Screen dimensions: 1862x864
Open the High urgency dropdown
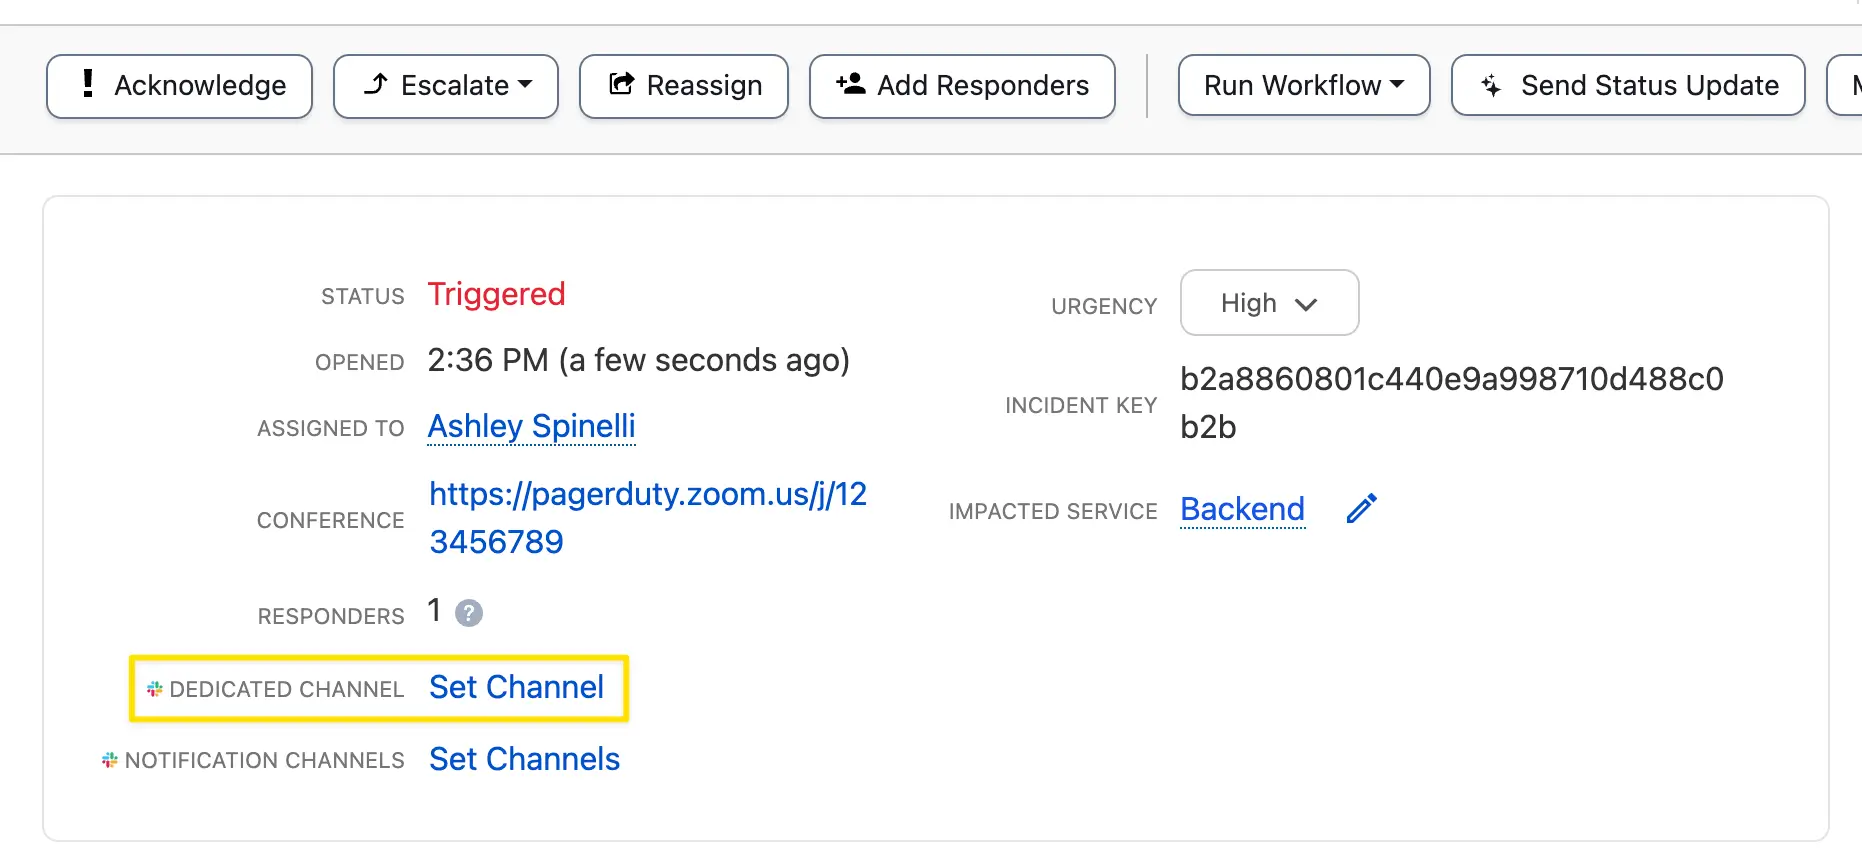point(1269,303)
